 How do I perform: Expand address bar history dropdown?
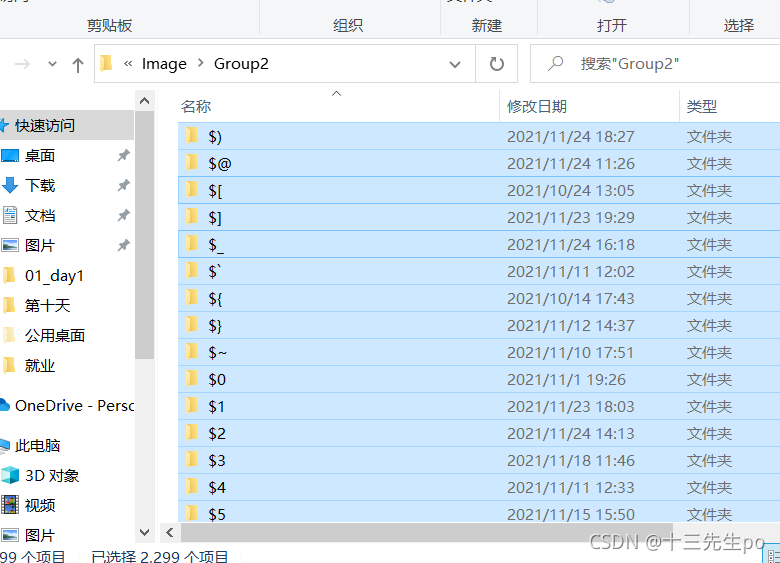pos(455,64)
